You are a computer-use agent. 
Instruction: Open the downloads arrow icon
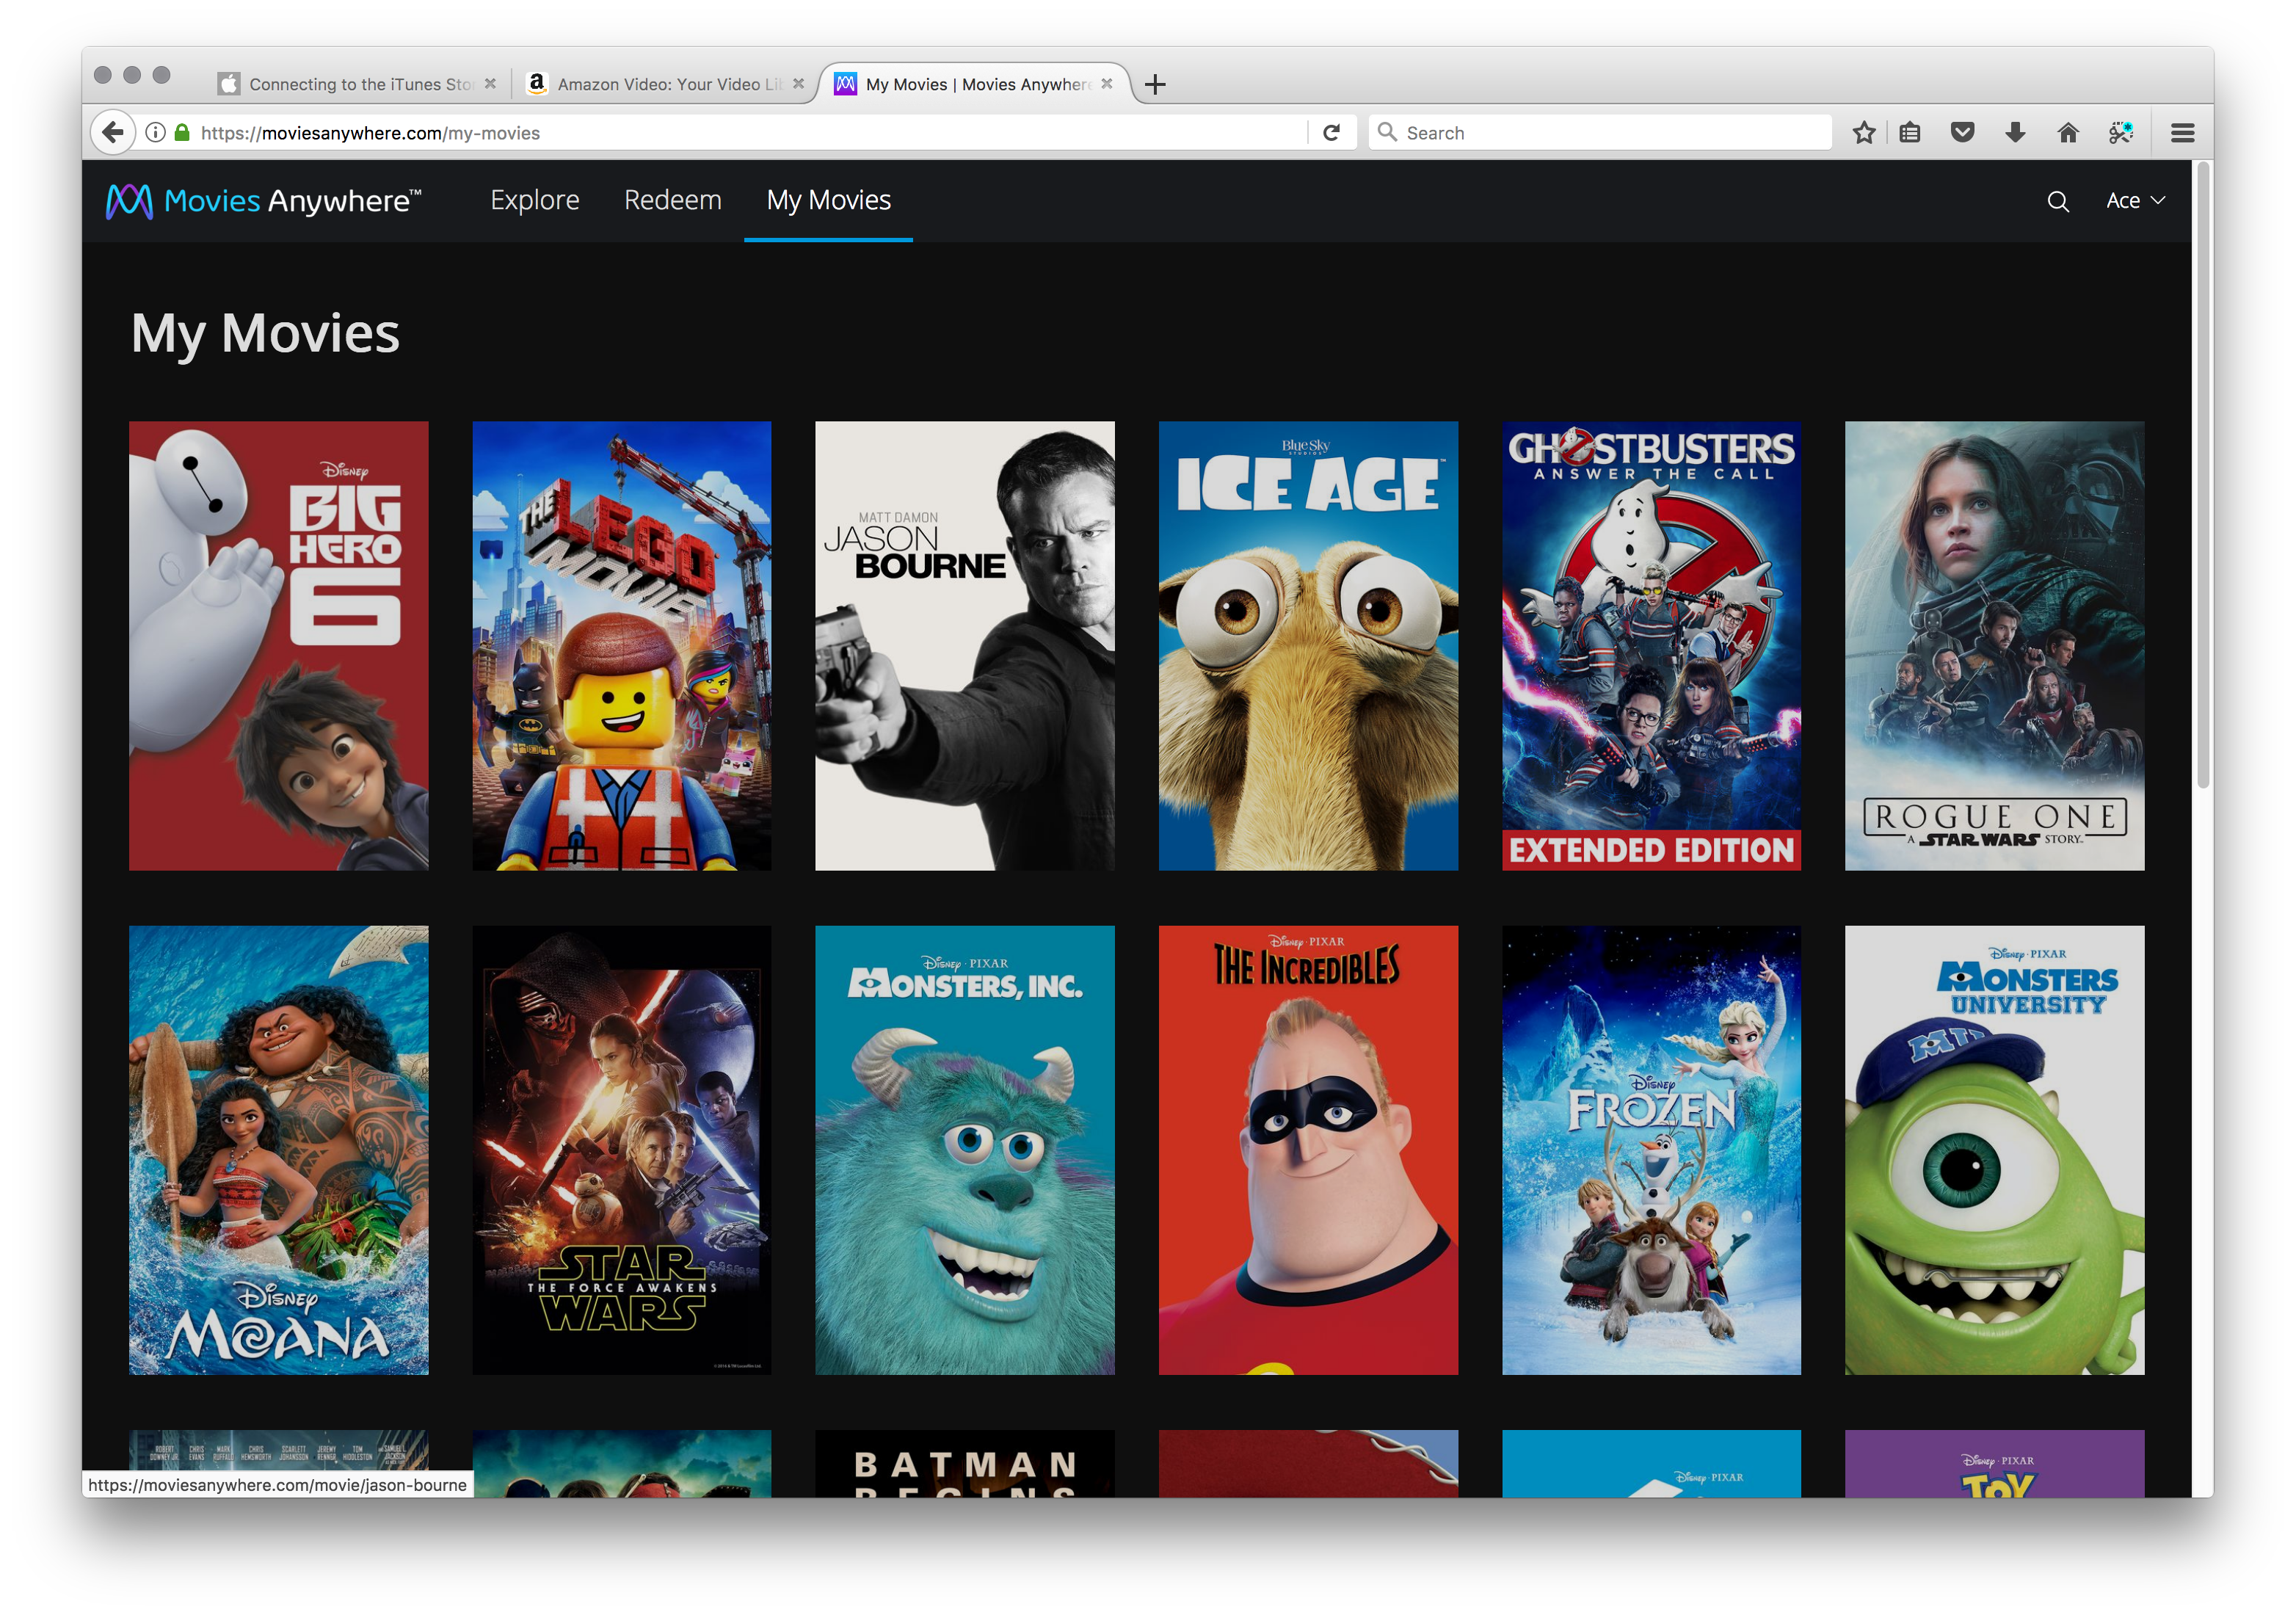[x=2015, y=133]
